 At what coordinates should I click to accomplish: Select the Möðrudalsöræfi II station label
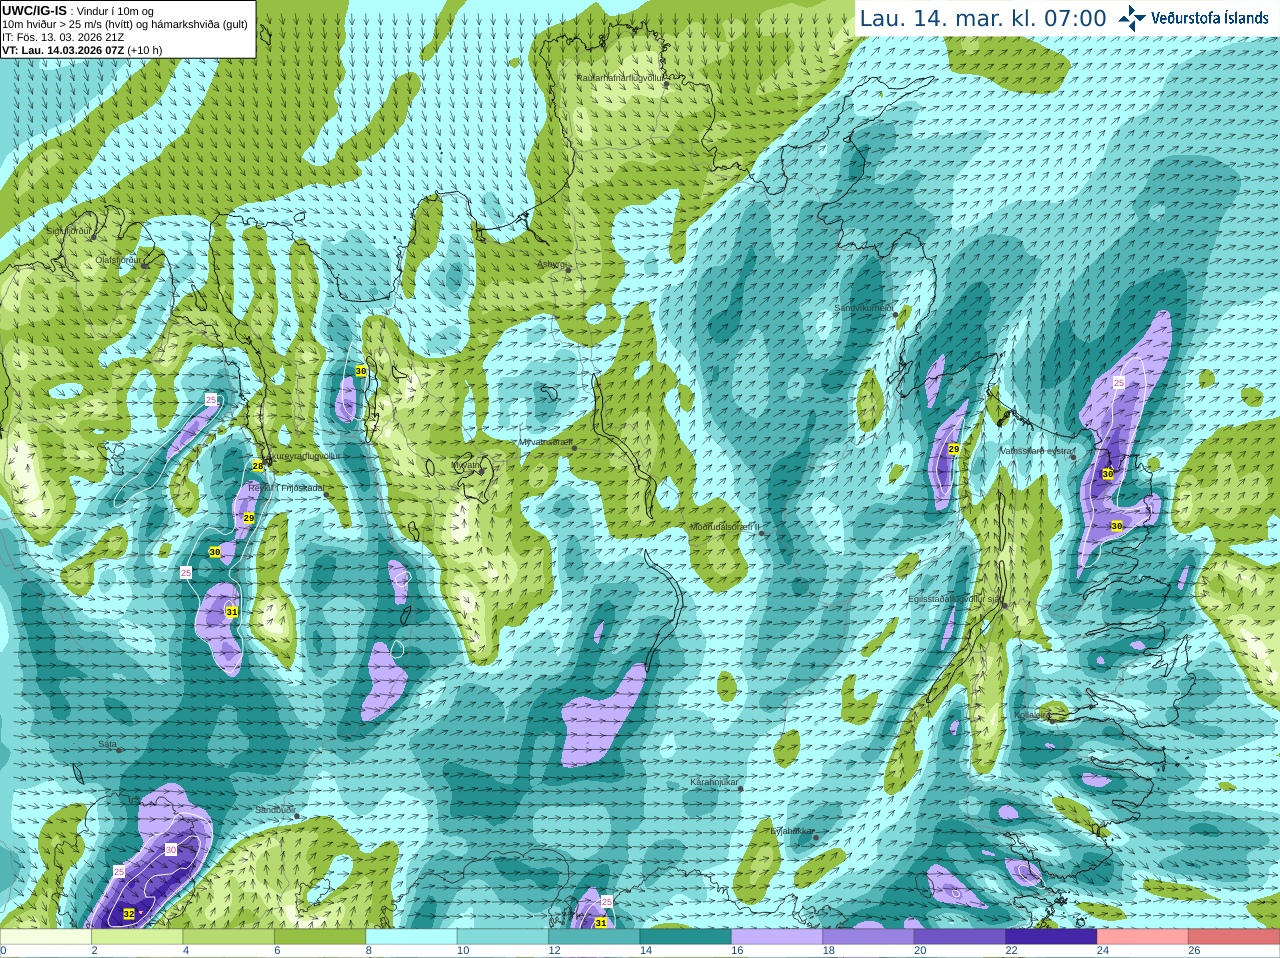(725, 527)
